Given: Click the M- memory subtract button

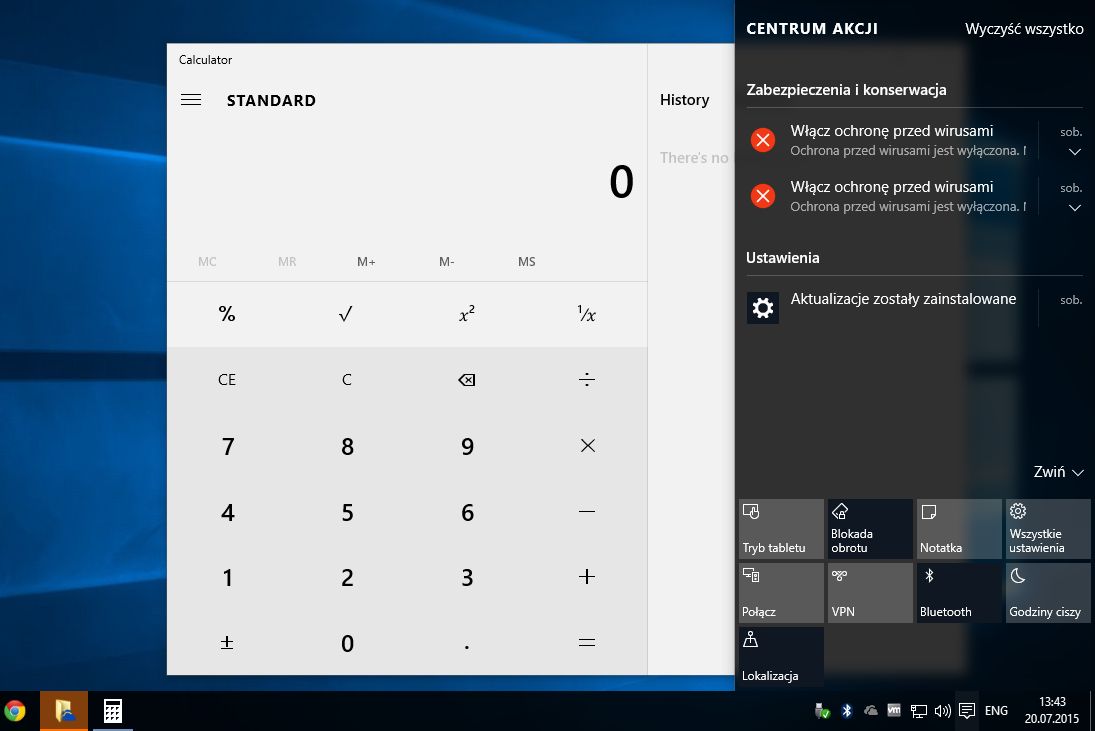Looking at the screenshot, I should coord(446,261).
